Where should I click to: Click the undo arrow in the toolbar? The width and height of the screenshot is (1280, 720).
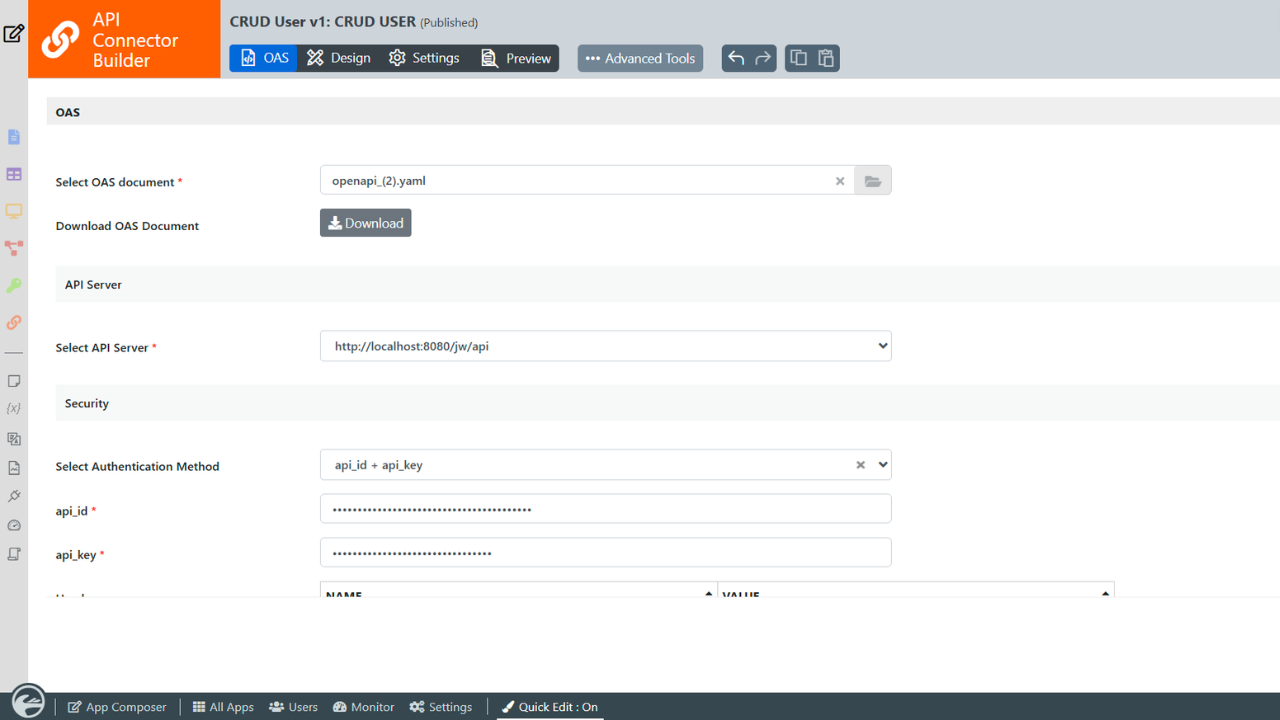[736, 58]
